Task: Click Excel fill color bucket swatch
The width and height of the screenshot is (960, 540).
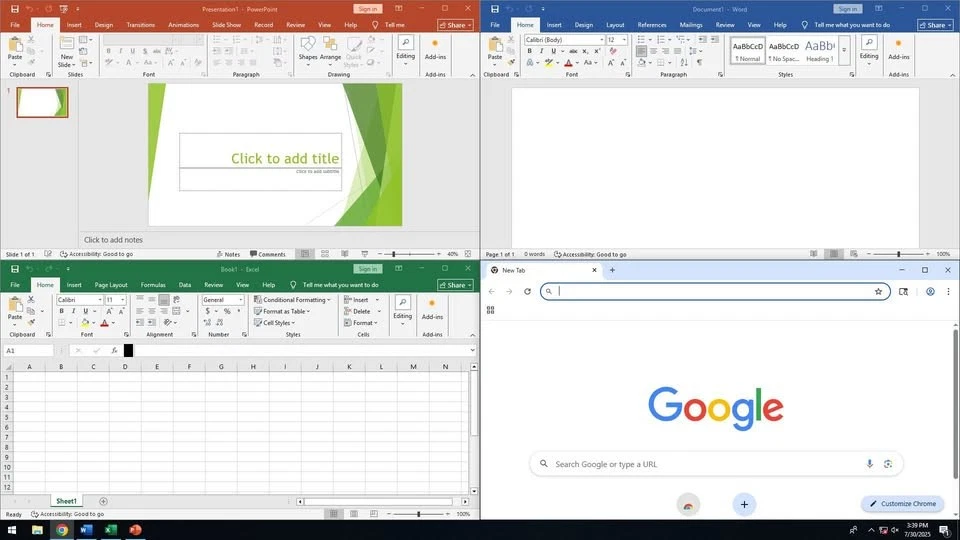Action: click(x=85, y=323)
